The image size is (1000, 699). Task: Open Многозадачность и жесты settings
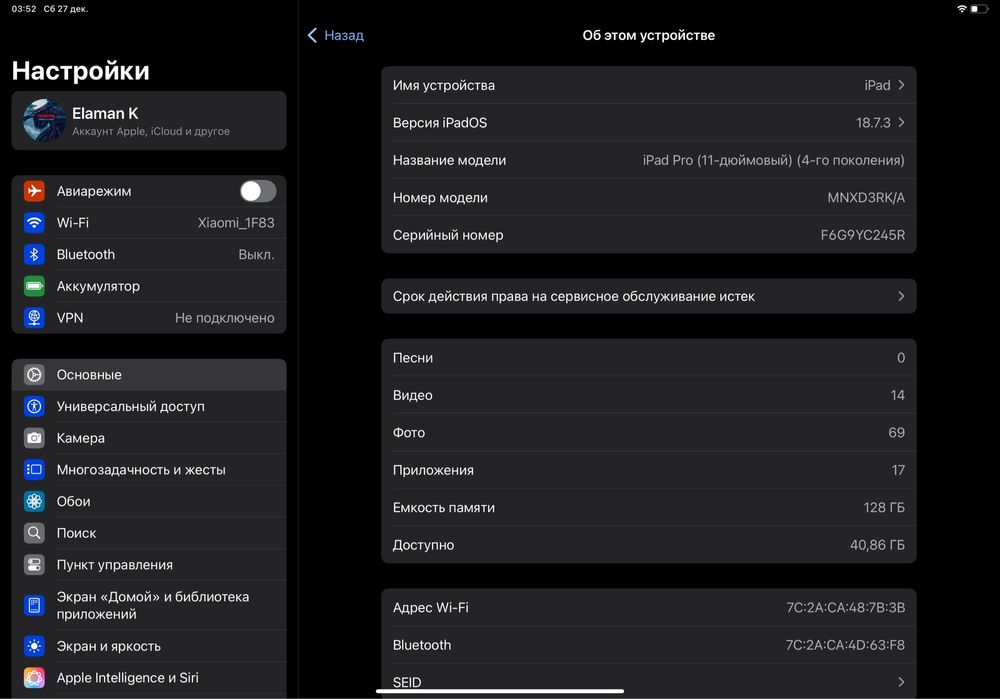pyautogui.click(x=149, y=469)
